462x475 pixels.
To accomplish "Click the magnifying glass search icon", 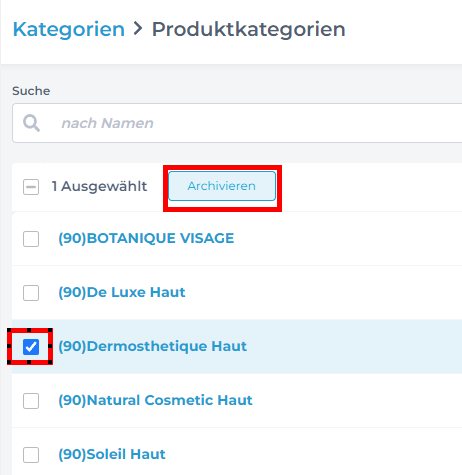I will (31, 123).
